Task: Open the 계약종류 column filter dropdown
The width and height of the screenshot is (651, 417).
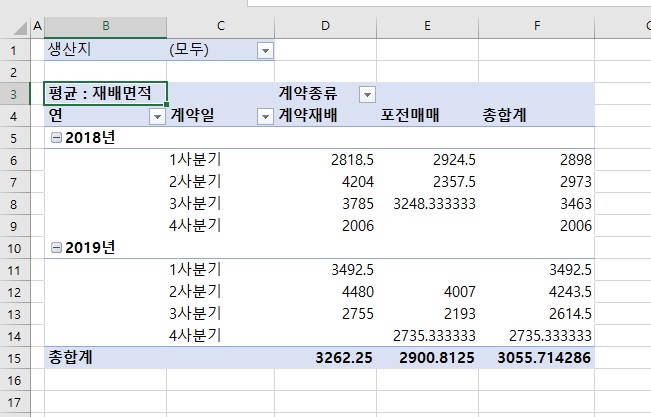Action: point(367,94)
